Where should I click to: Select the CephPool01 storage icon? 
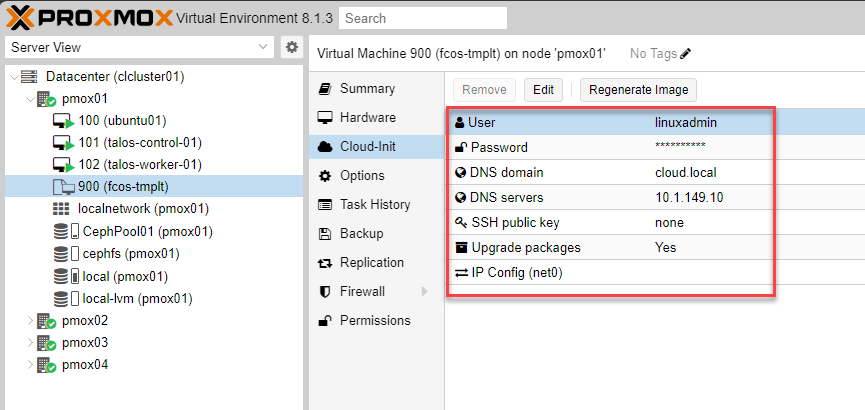(62, 232)
